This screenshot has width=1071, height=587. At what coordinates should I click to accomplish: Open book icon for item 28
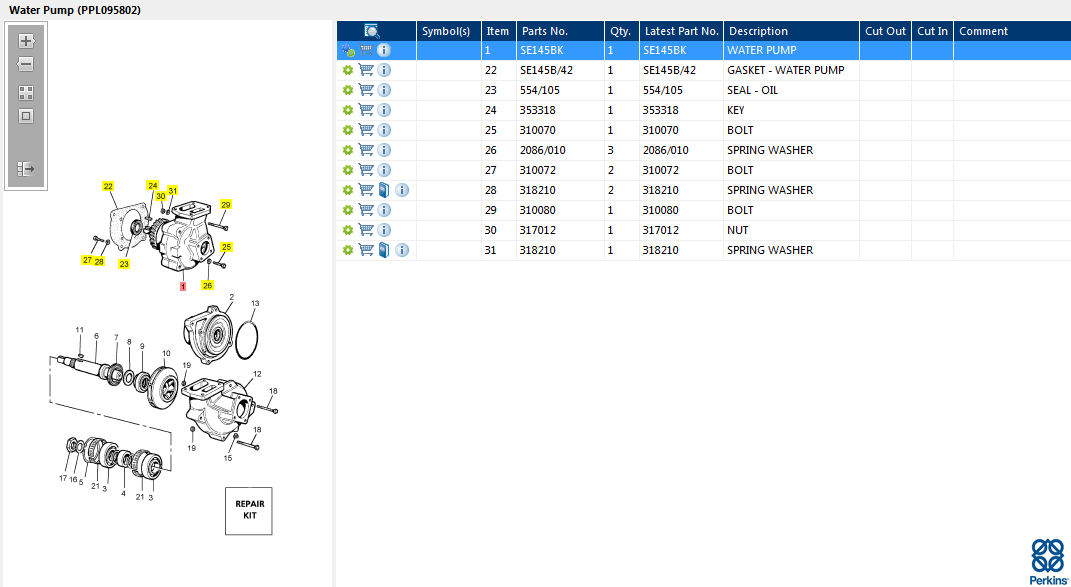click(384, 190)
